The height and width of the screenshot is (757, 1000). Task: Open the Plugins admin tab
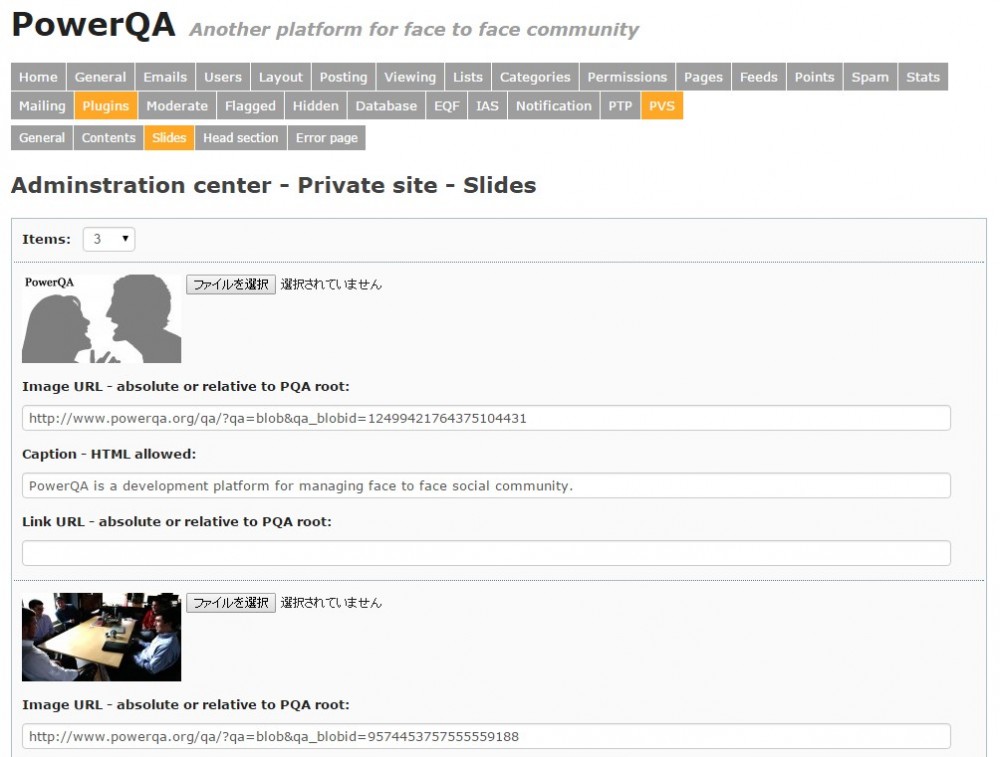click(105, 106)
